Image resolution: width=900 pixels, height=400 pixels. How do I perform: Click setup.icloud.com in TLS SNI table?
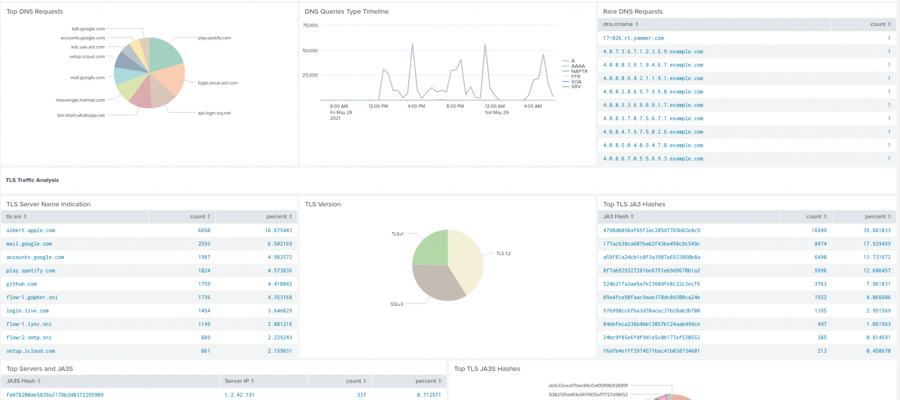[30, 351]
